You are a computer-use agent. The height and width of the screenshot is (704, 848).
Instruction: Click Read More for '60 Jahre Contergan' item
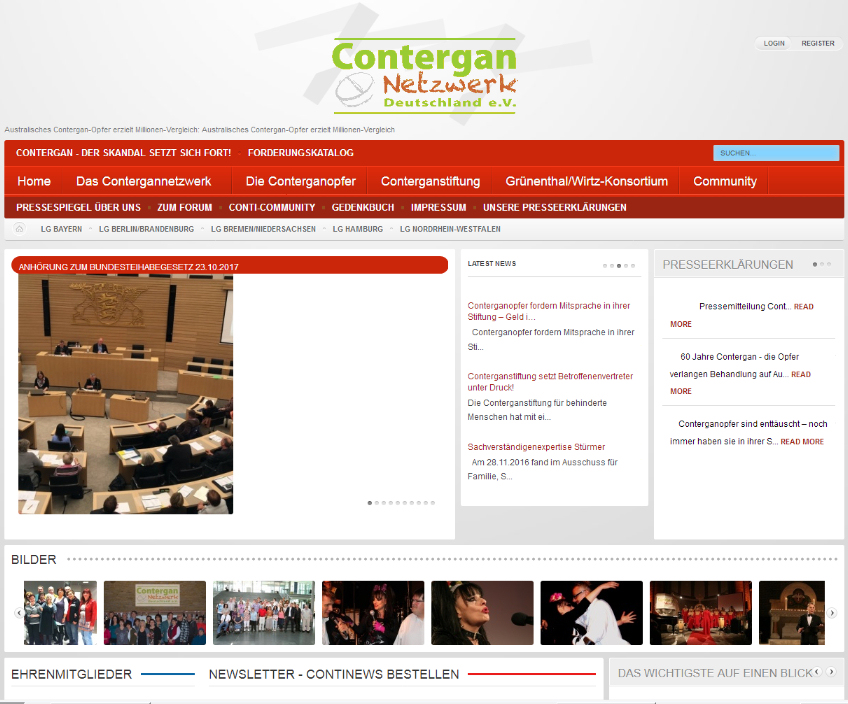tap(801, 374)
